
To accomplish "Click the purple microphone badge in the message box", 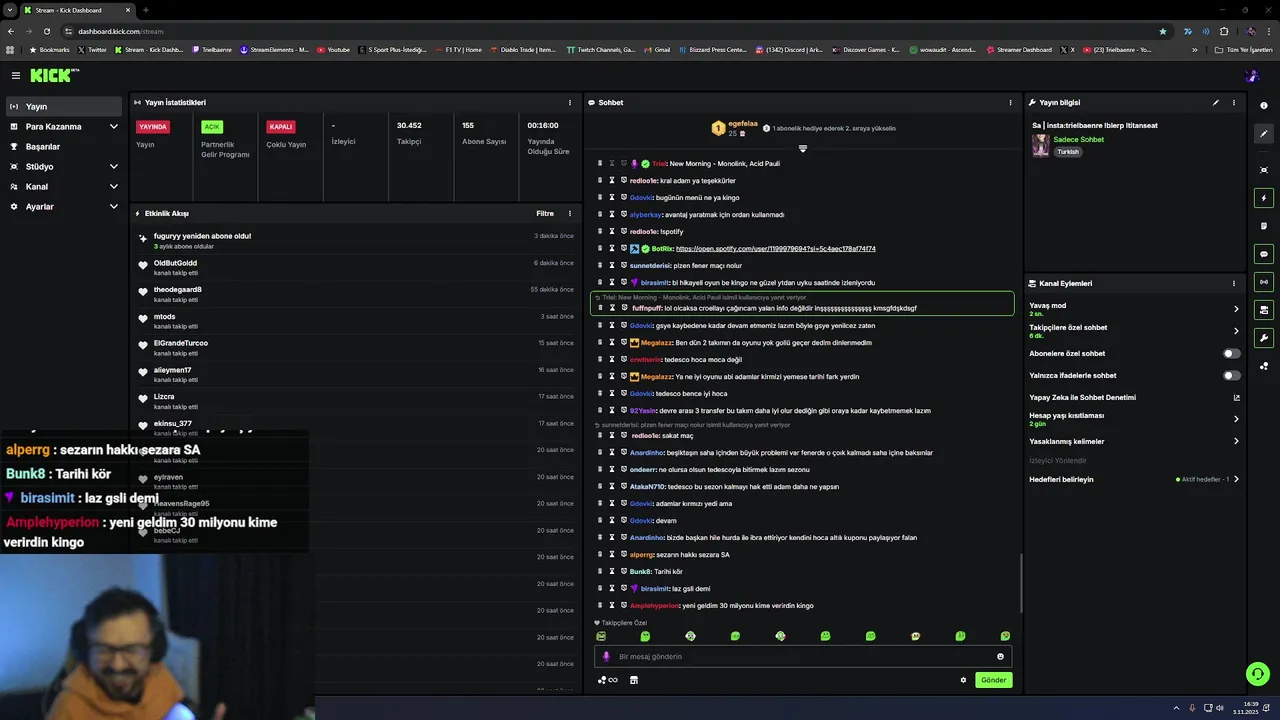I will [x=606, y=657].
